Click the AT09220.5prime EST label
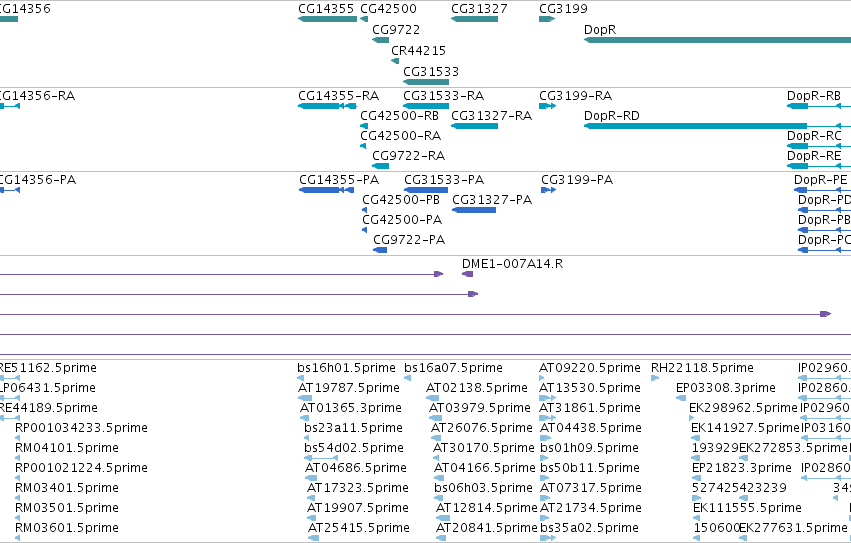The width and height of the screenshot is (851, 543). pos(590,368)
